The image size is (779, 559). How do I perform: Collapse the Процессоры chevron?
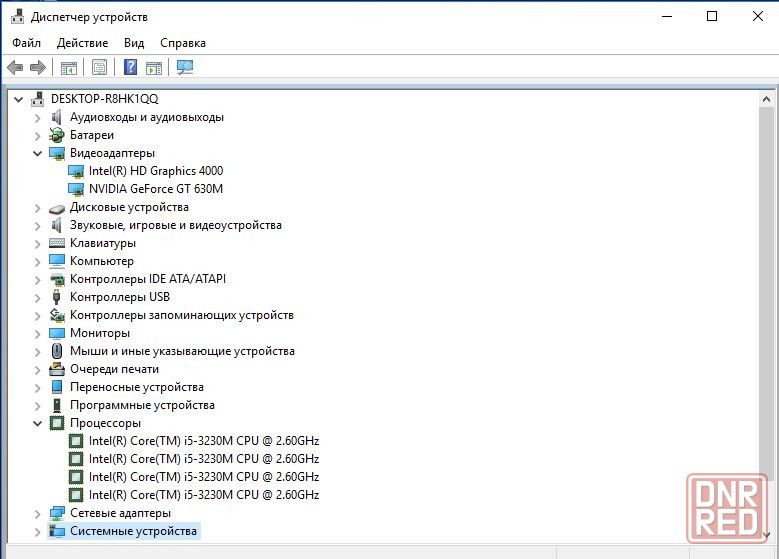pos(37,423)
